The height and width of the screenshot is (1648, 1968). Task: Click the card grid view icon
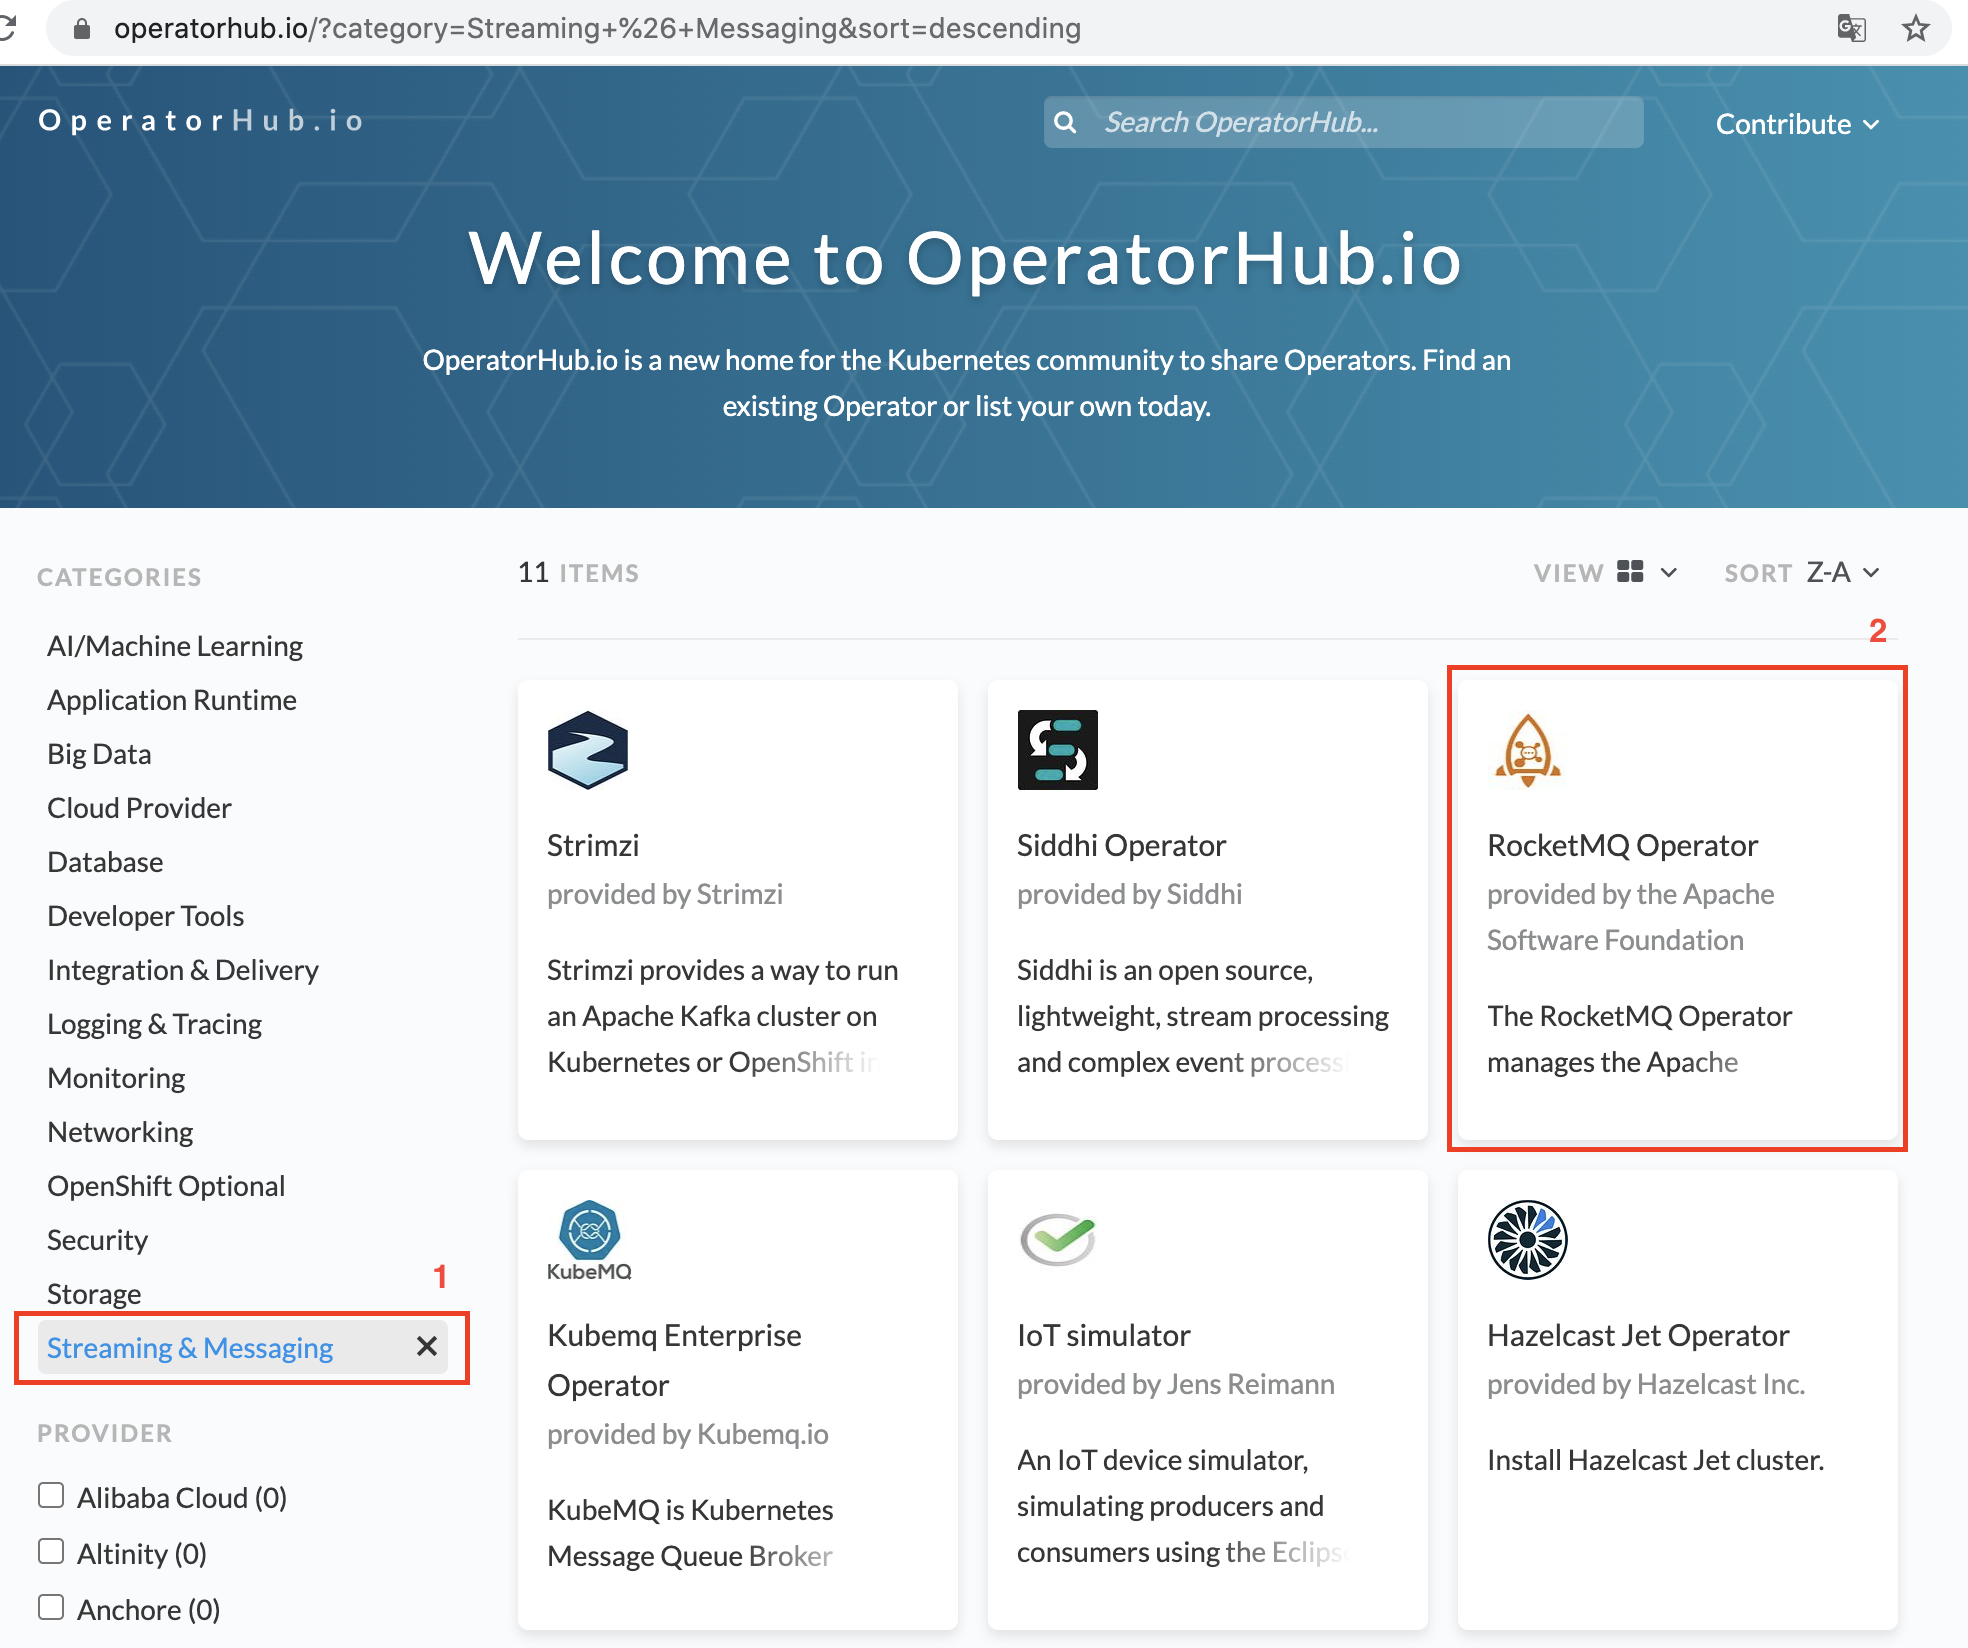coord(1630,572)
